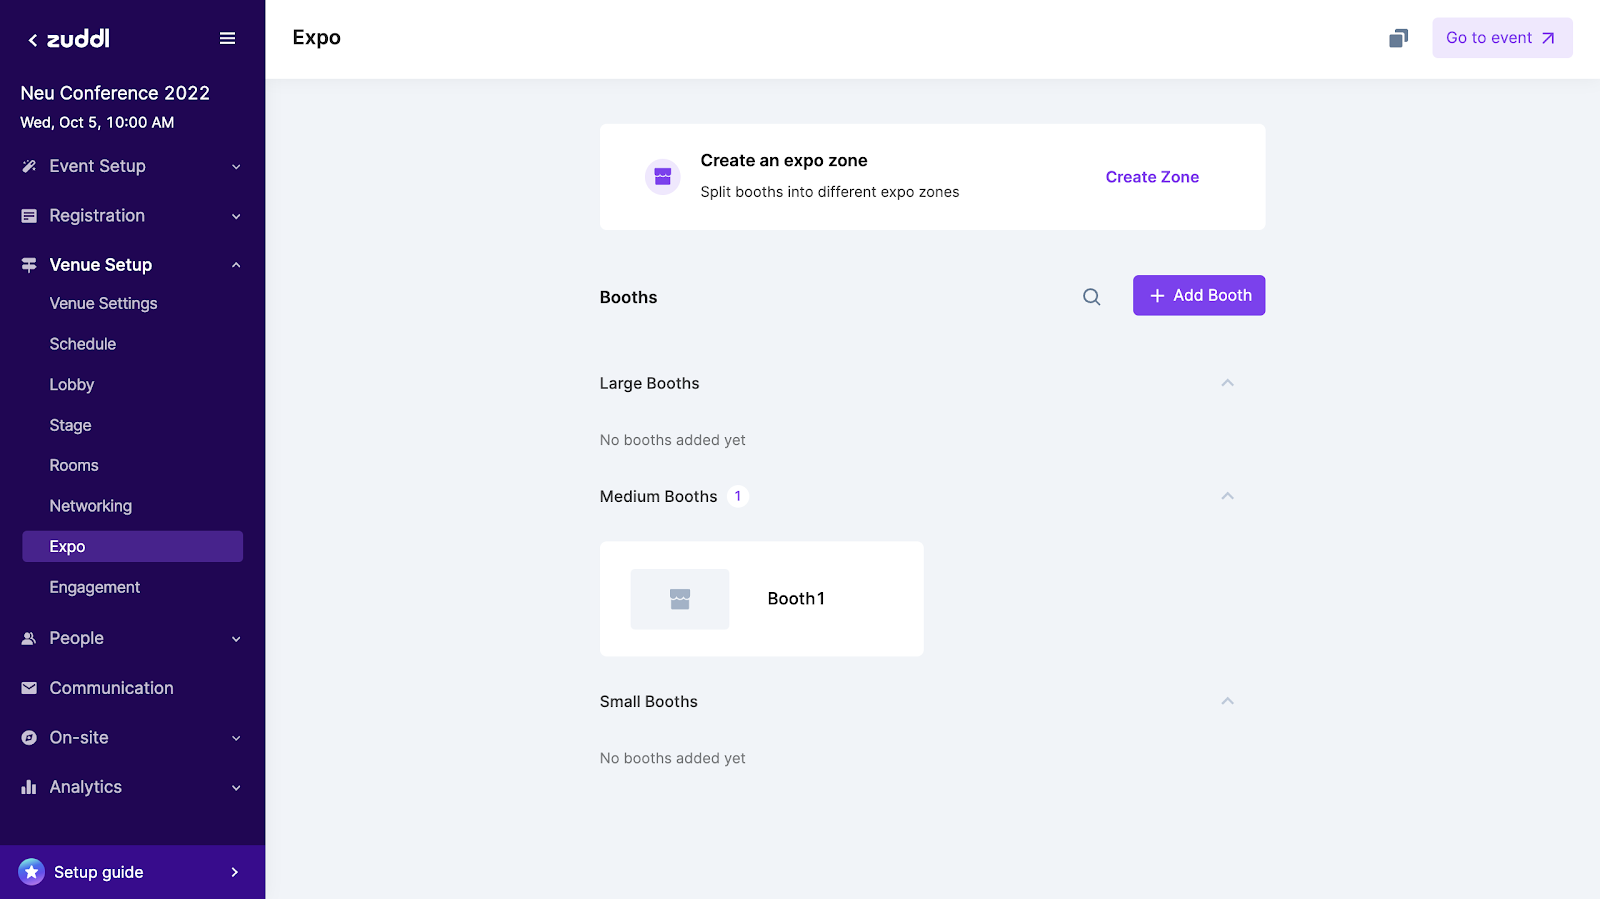Screen dimensions: 1600x899
Task: Click the Booth1 placeholder thumbnail
Action: pyautogui.click(x=680, y=599)
